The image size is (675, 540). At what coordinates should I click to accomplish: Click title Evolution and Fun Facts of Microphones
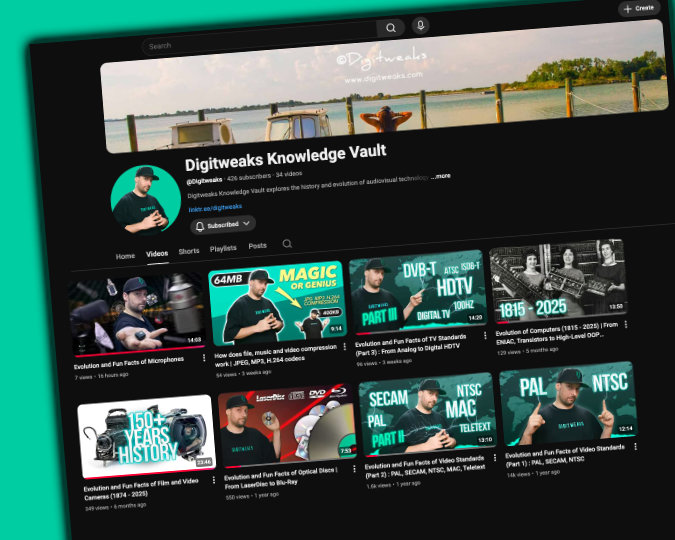point(129,363)
